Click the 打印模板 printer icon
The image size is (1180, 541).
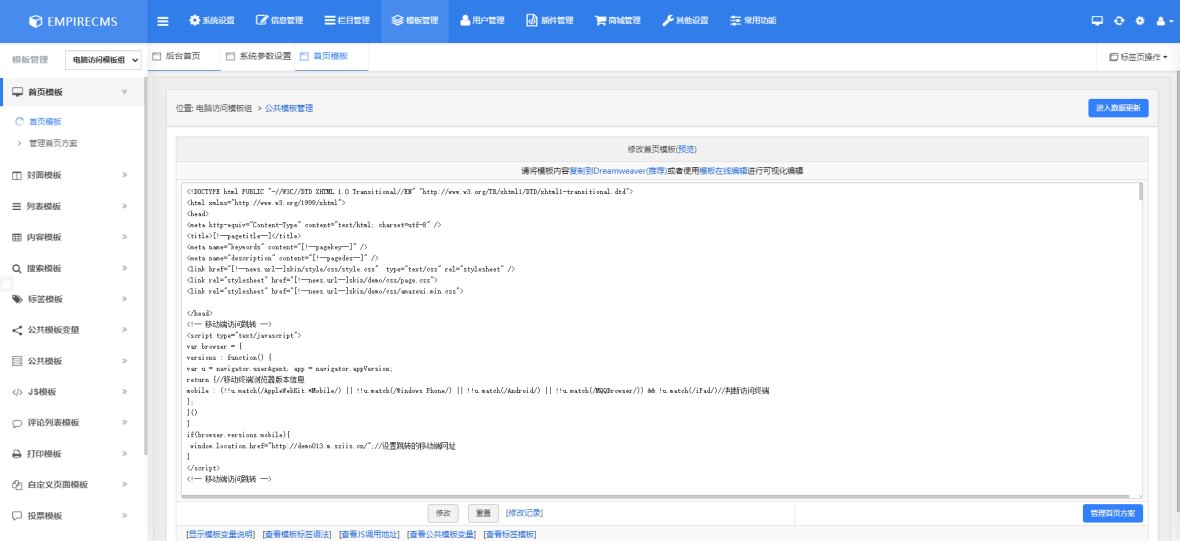(x=17, y=454)
